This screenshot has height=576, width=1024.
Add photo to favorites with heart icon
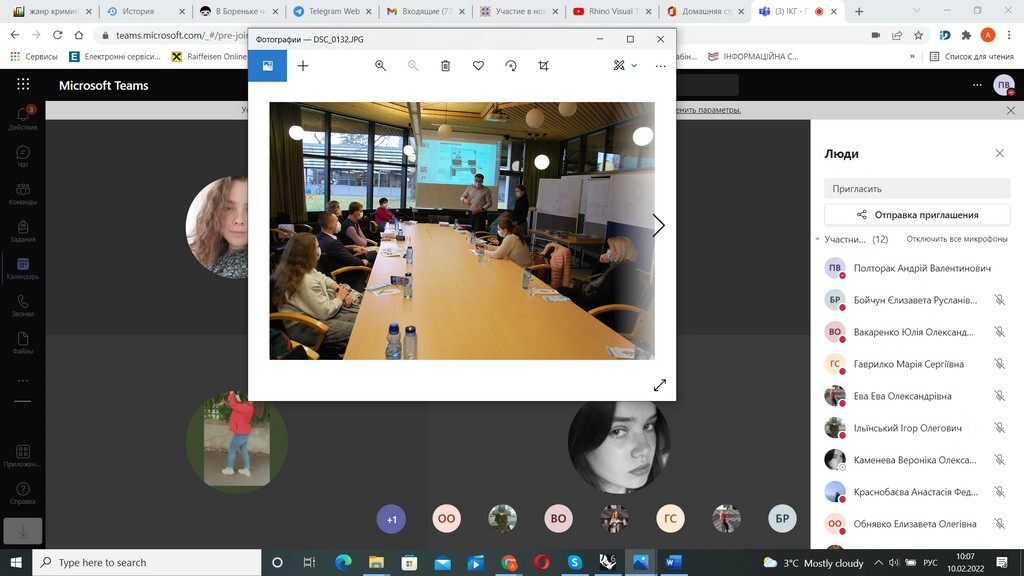pos(478,65)
